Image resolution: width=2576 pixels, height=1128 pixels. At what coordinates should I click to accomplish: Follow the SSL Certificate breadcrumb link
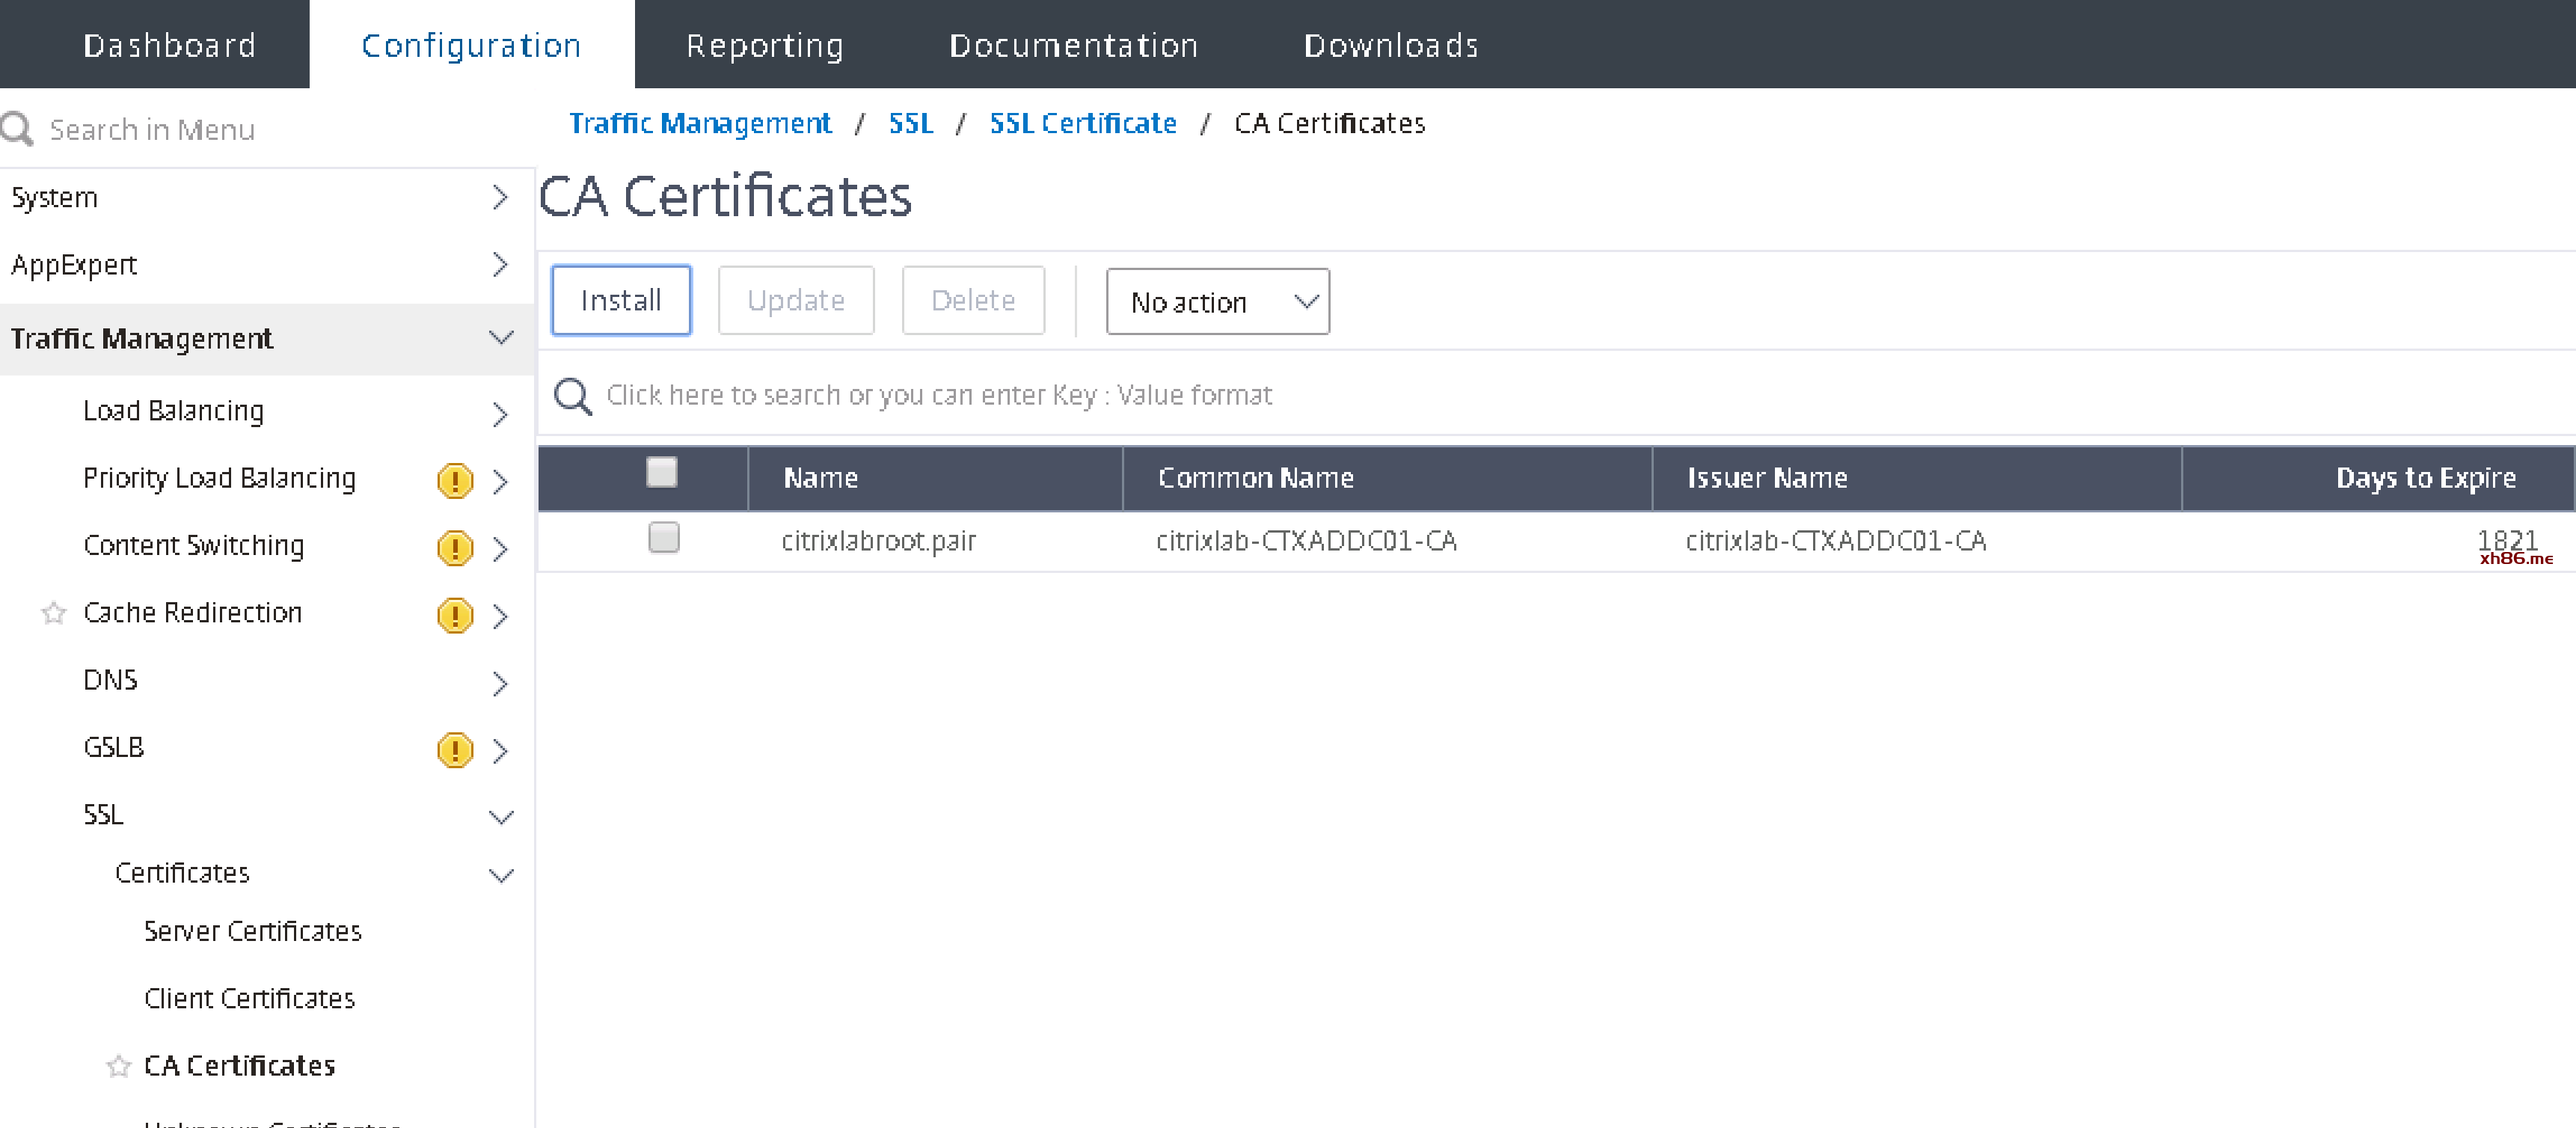(x=1082, y=123)
